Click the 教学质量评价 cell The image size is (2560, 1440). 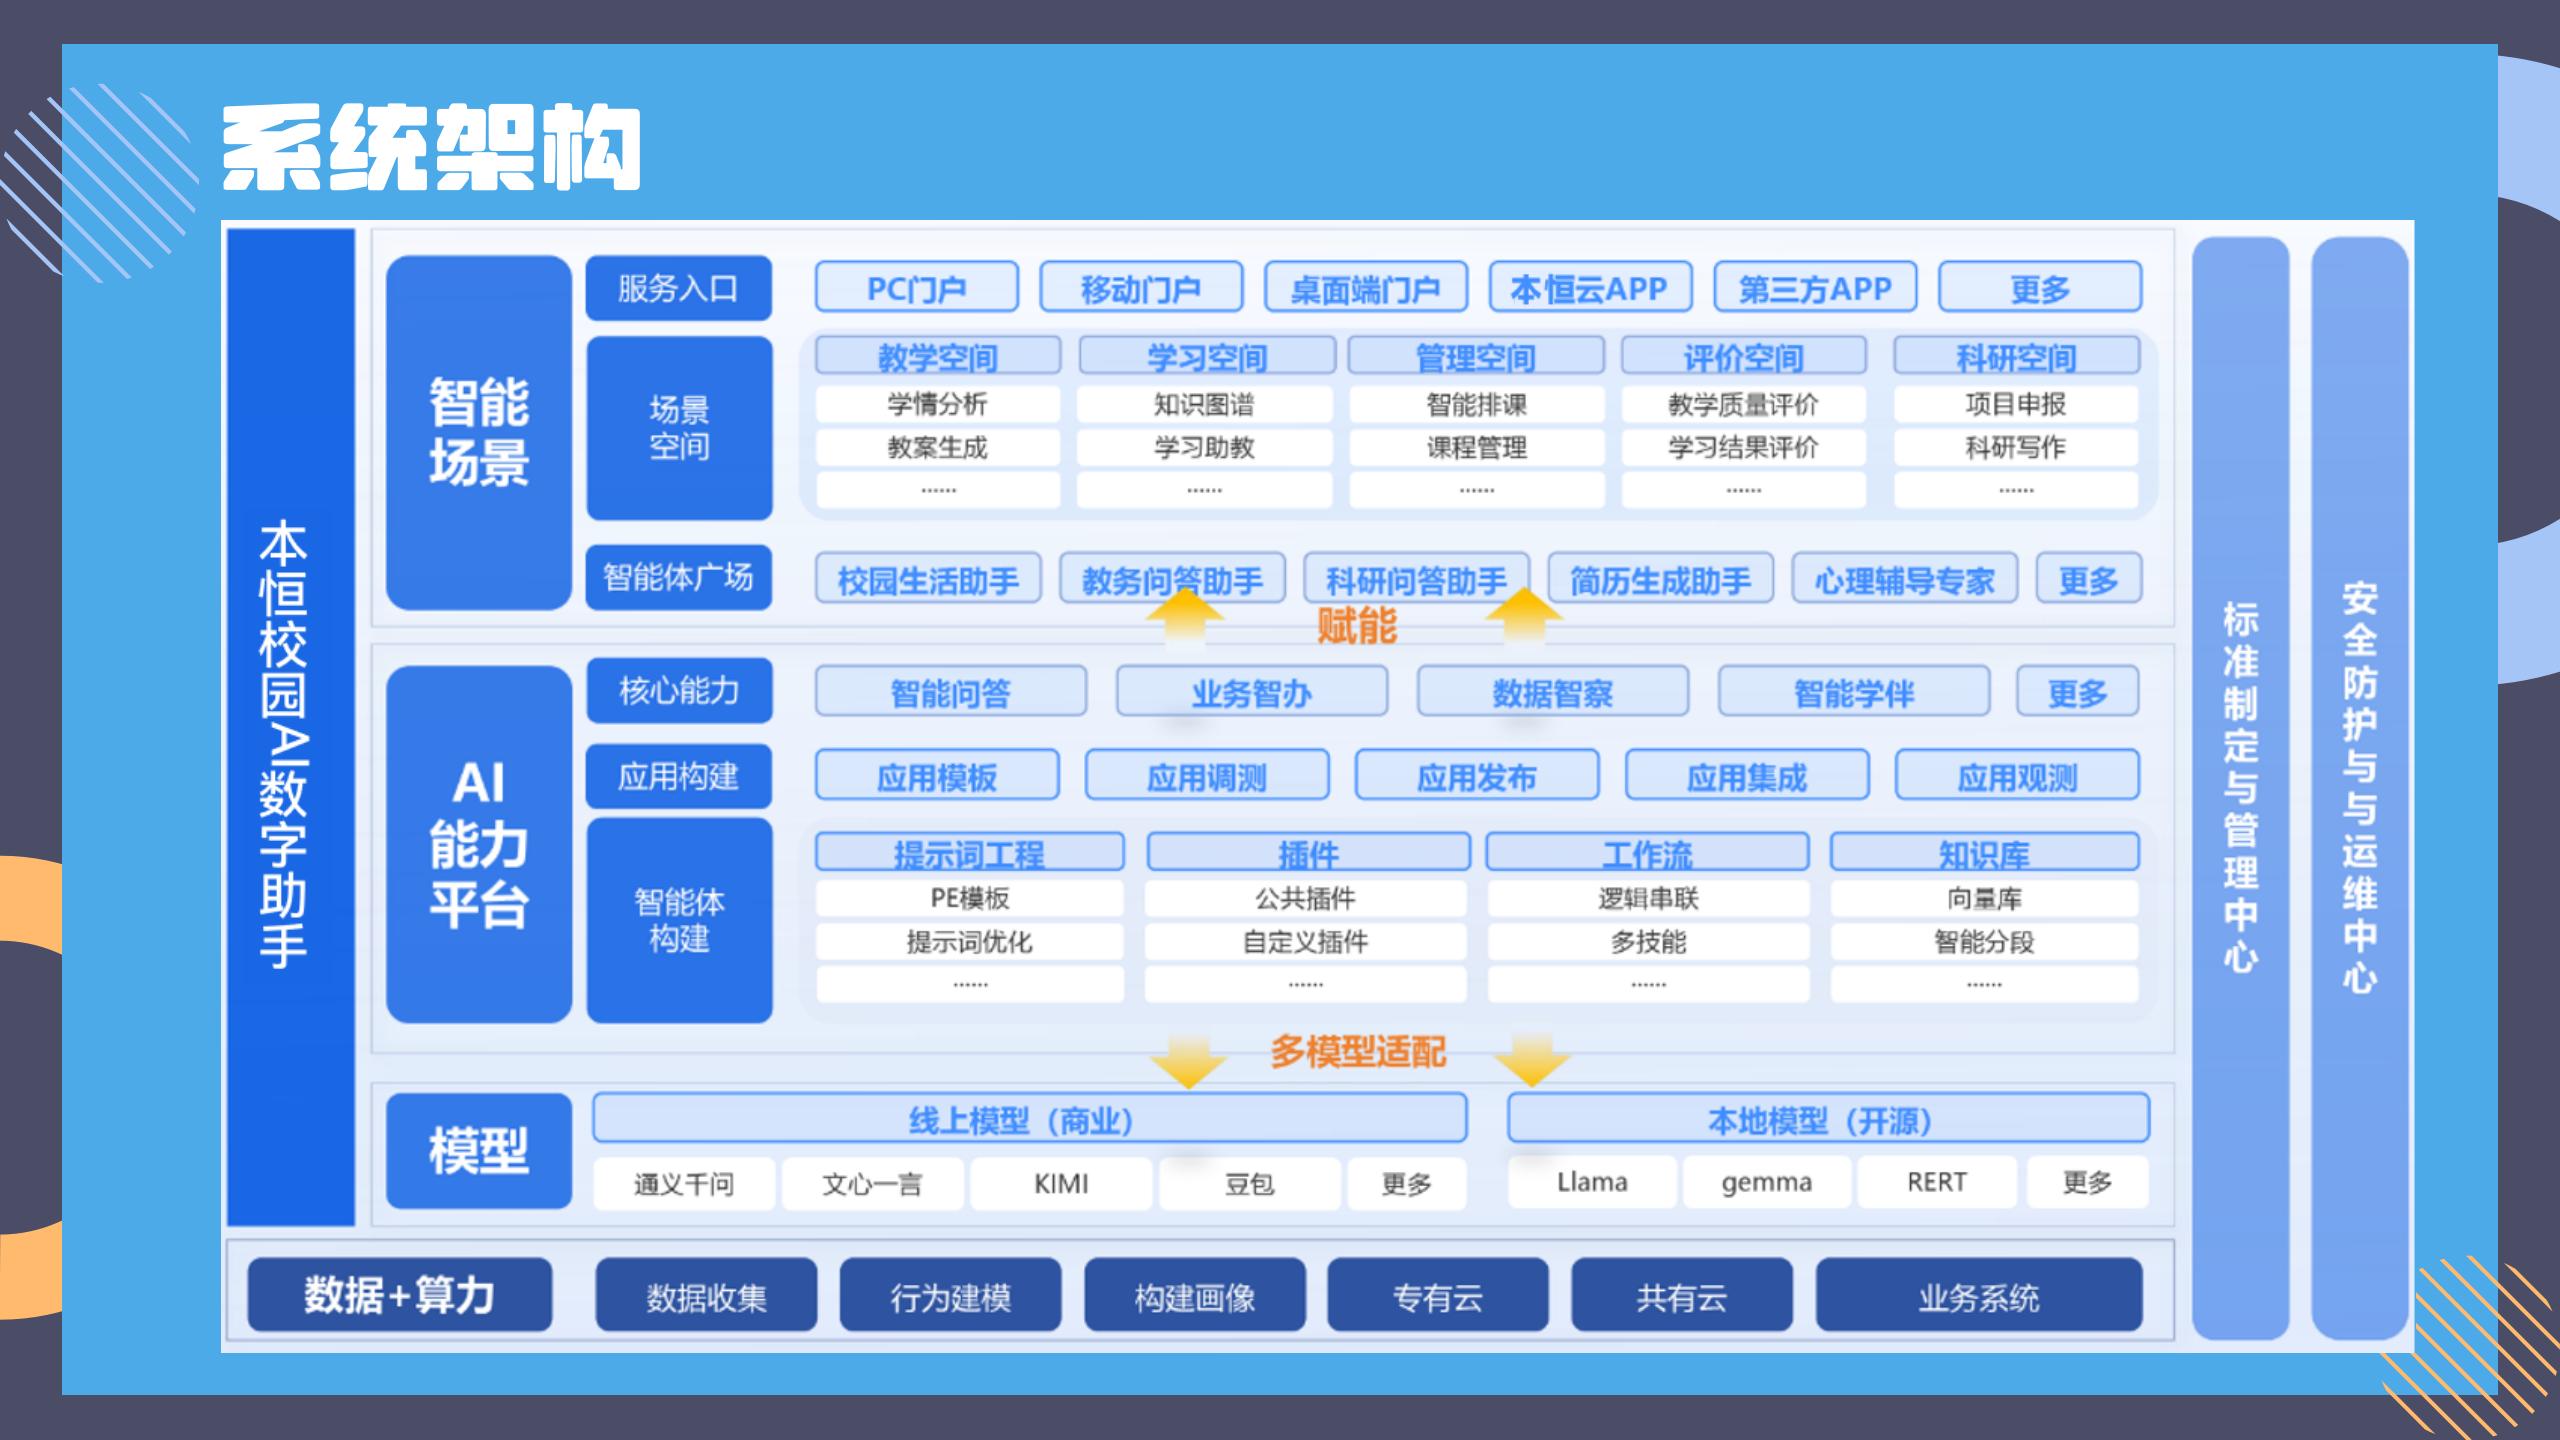tap(1743, 404)
